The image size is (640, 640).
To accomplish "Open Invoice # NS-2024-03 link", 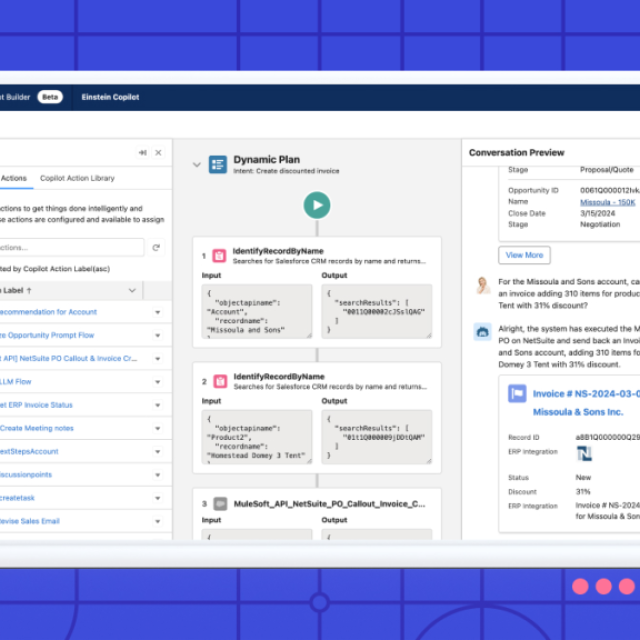I will 586,394.
